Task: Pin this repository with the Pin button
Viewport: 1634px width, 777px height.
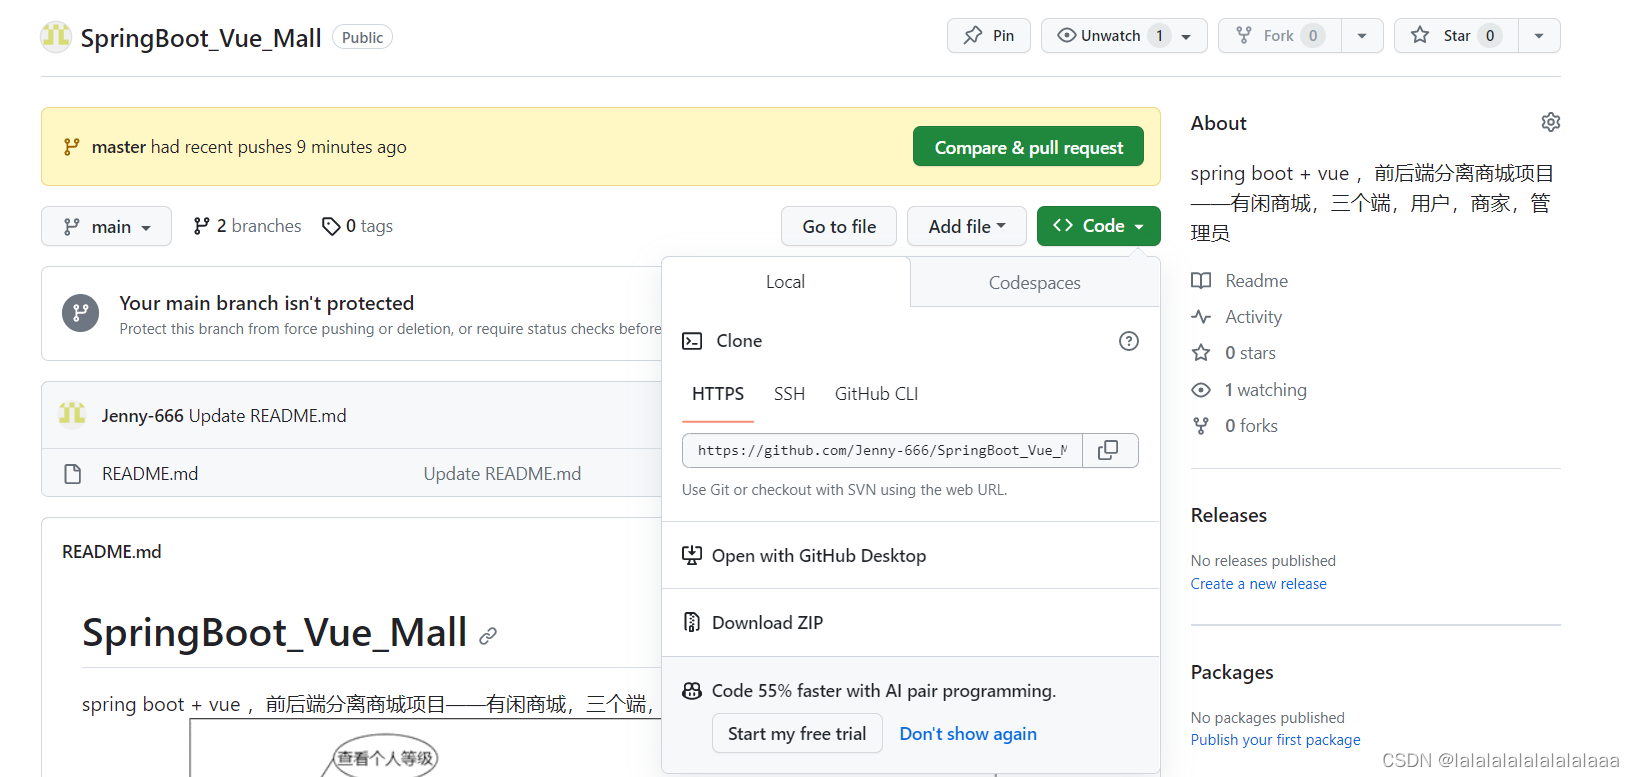Action: click(x=989, y=36)
